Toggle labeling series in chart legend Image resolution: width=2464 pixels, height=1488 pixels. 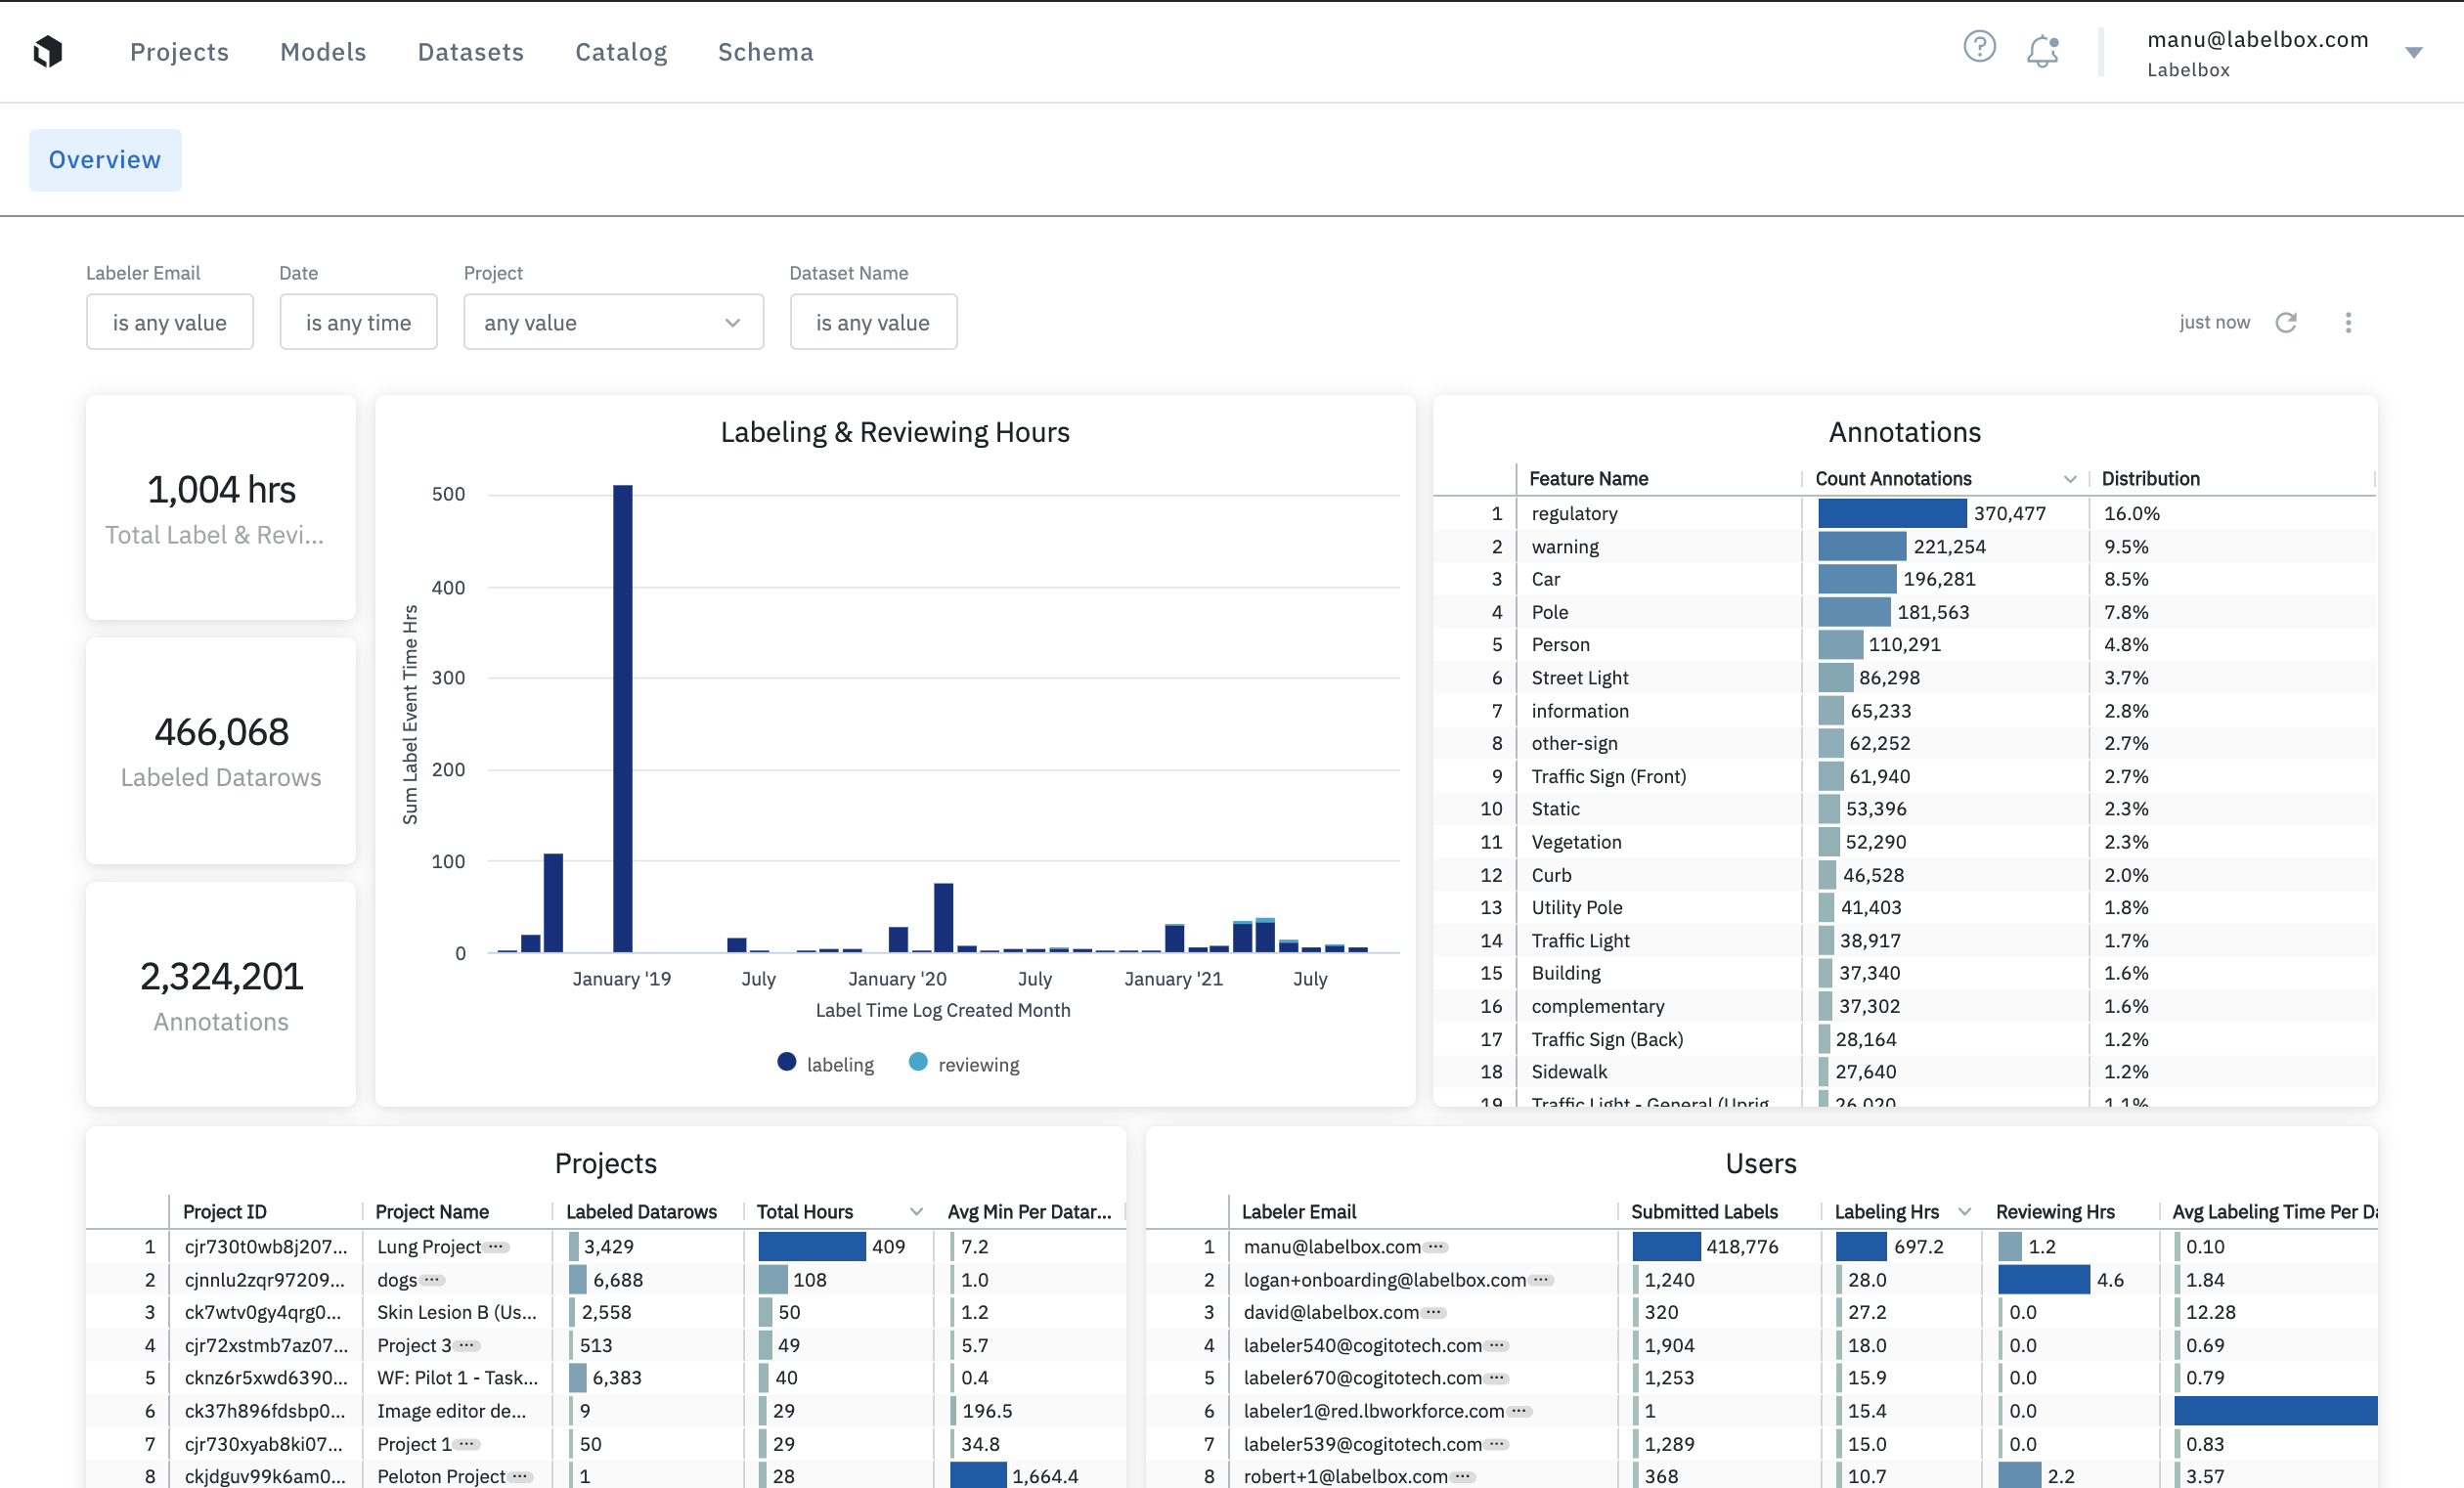pos(825,1064)
